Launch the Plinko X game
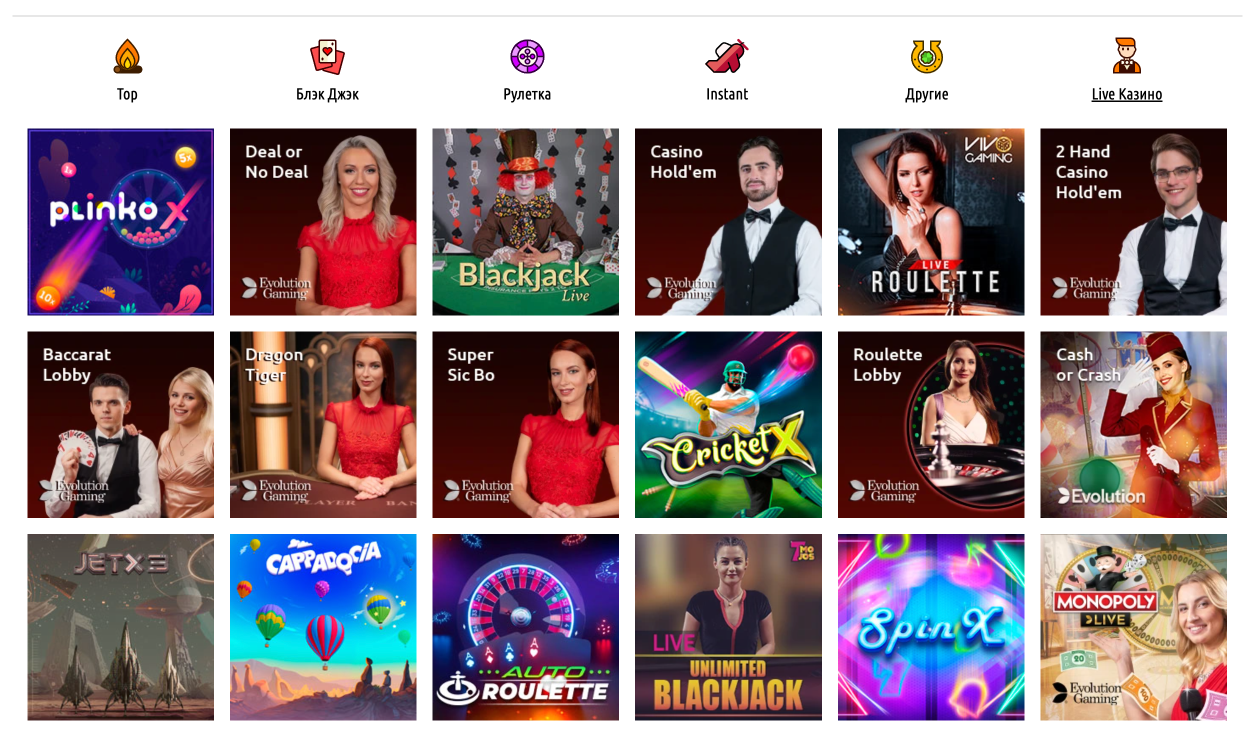Viewport: 1255px width, 733px height. coord(120,222)
